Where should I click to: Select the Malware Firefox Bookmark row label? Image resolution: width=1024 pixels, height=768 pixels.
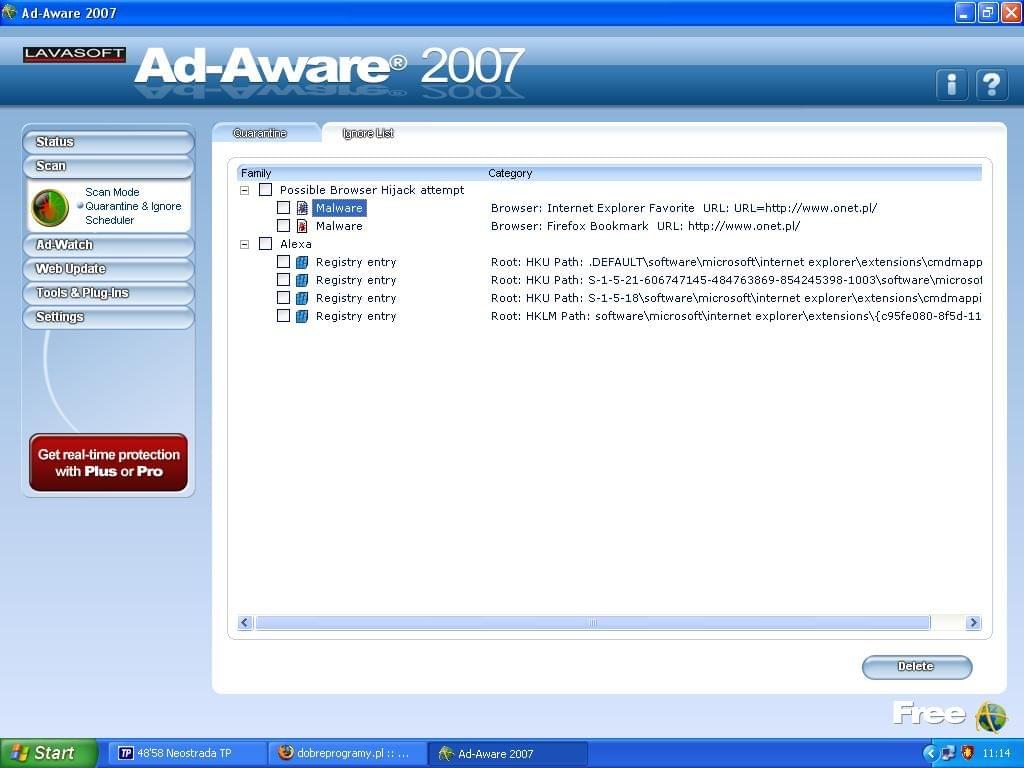click(x=339, y=226)
